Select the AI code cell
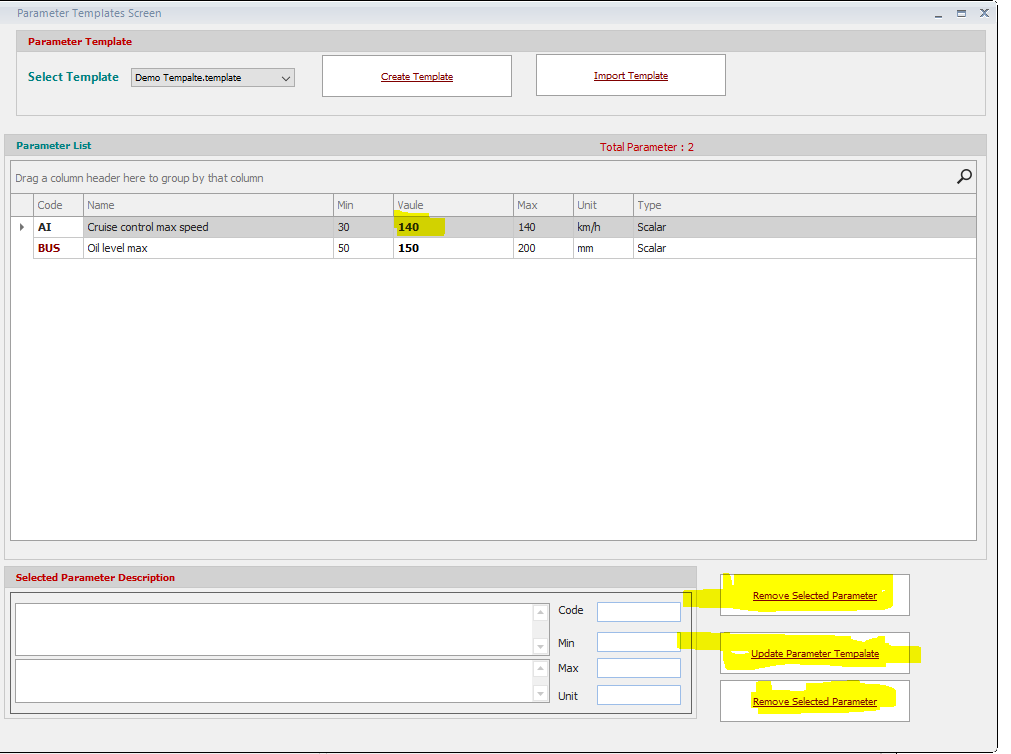 pyautogui.click(x=58, y=227)
